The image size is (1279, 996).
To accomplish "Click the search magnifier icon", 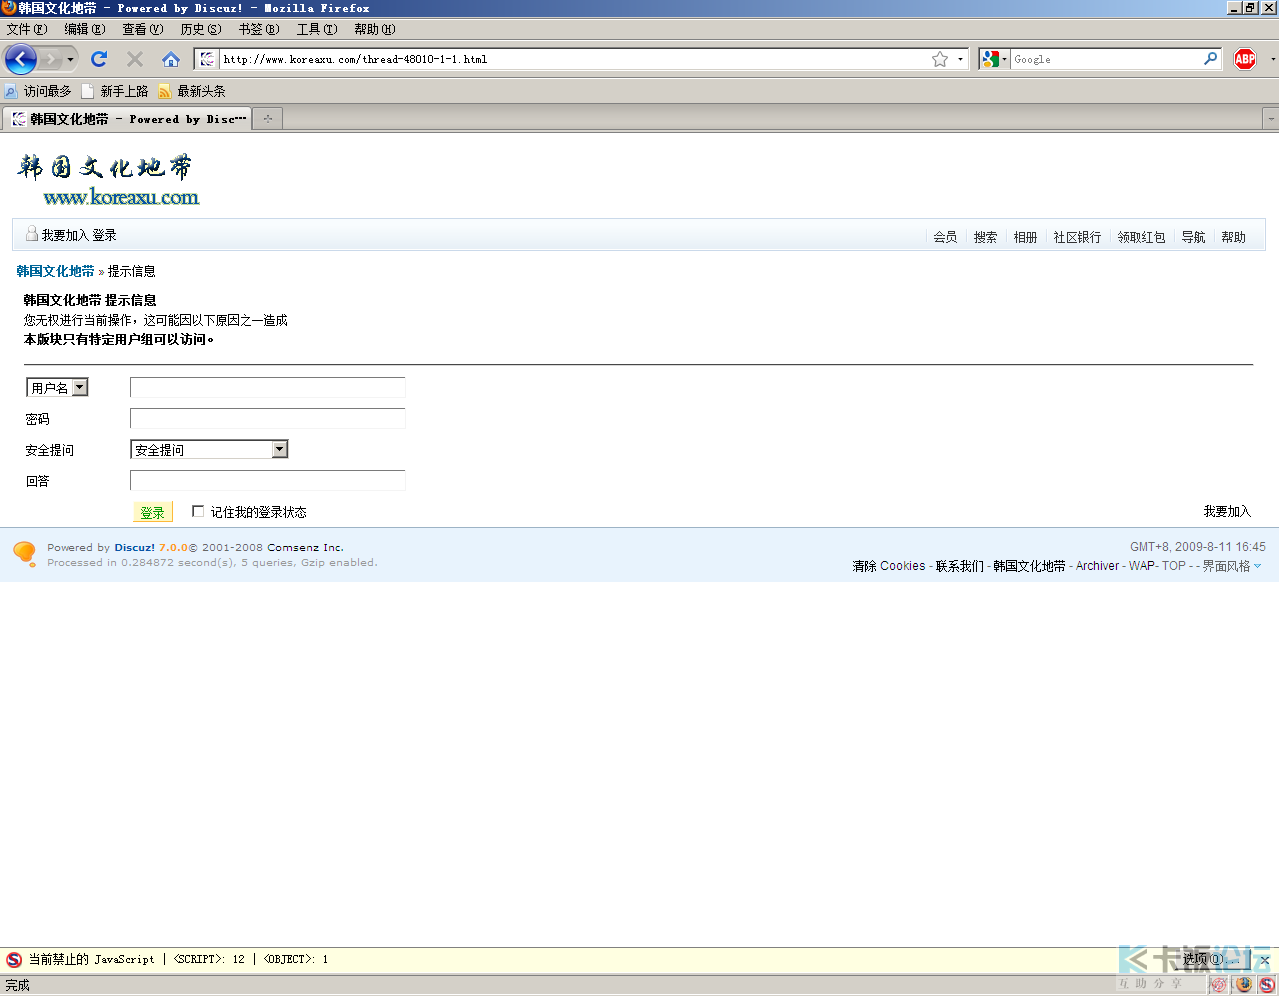I will pos(1211,59).
